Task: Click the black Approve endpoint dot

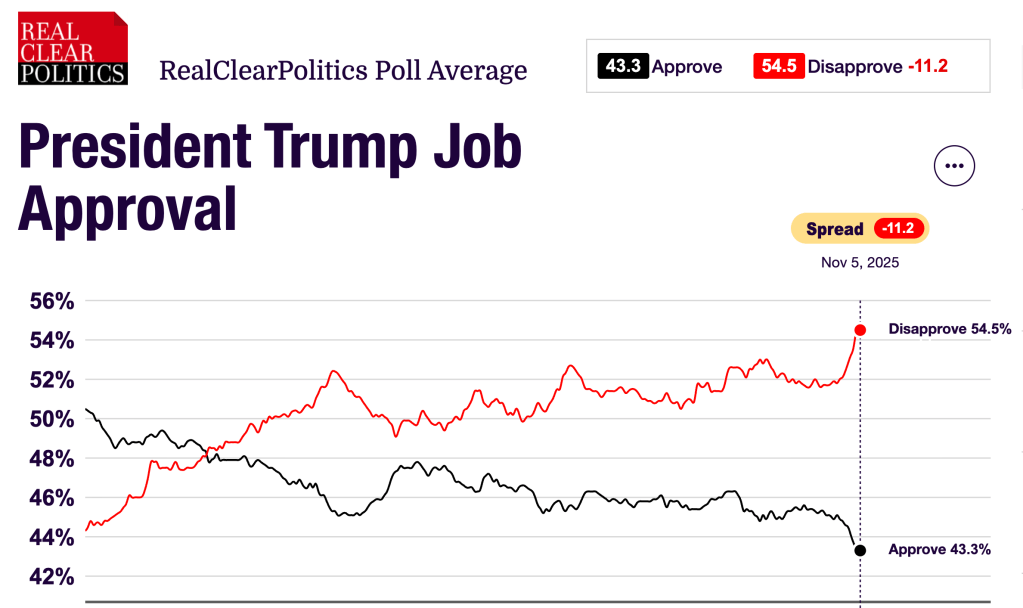Action: pos(860,550)
